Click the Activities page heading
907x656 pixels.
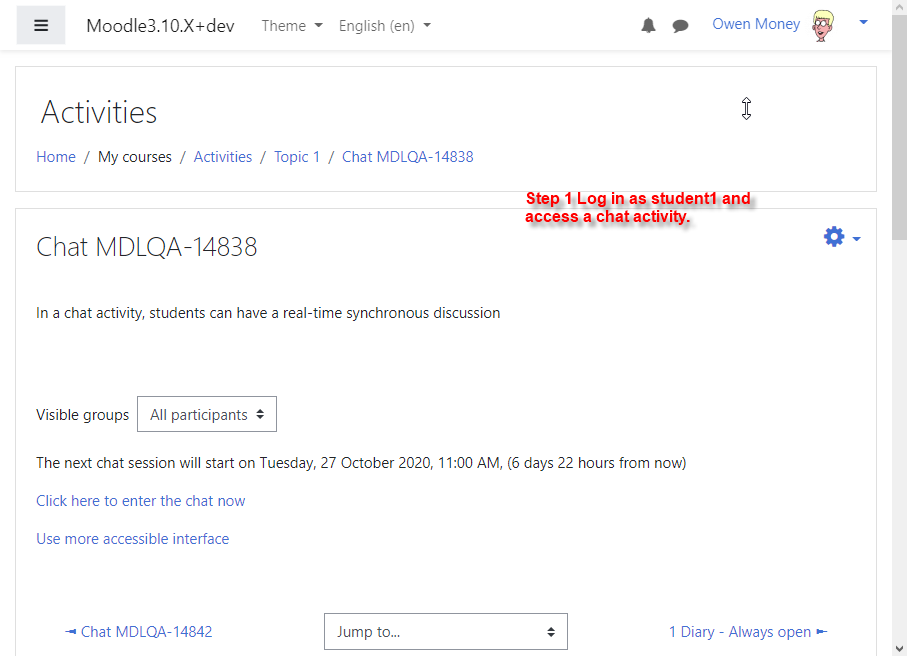point(99,112)
